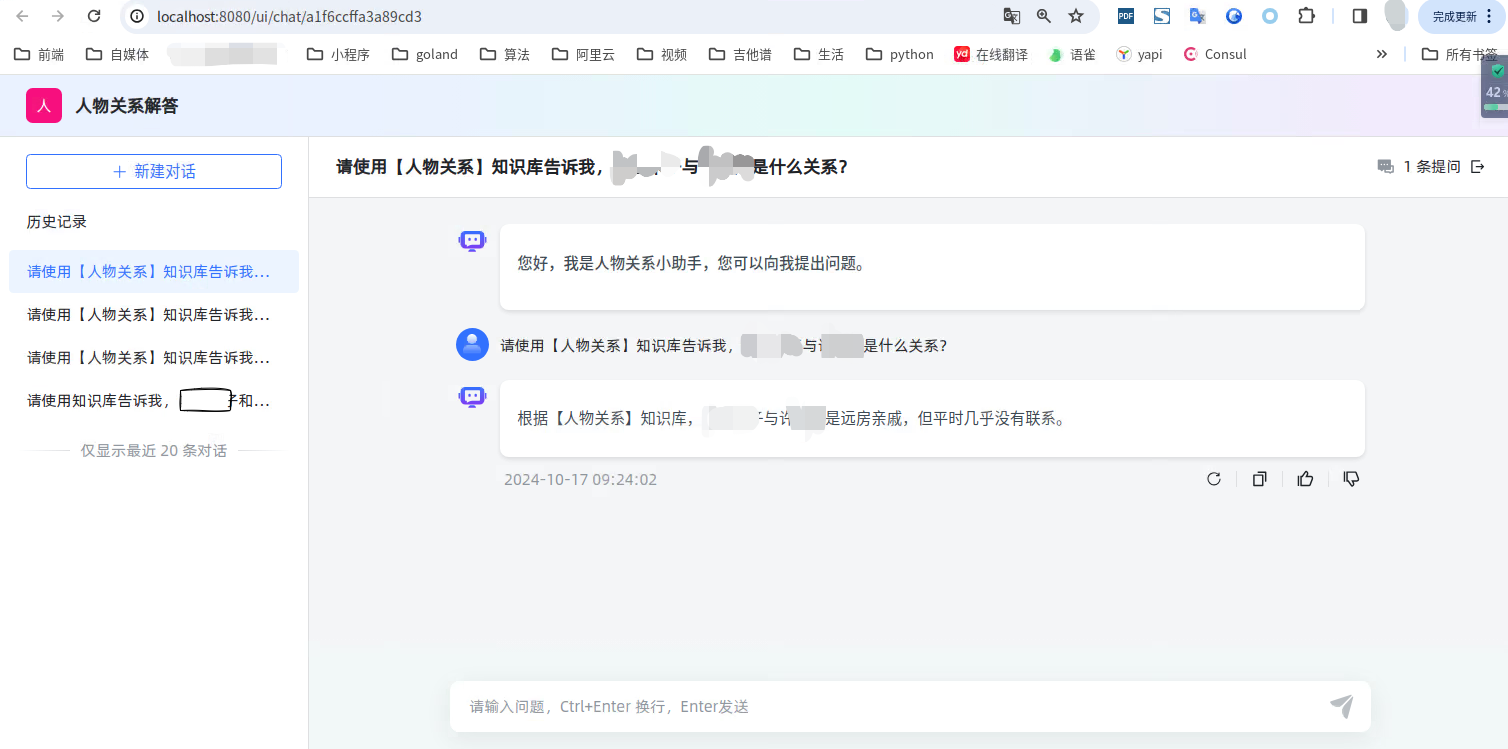Open the 前端 bookmark folder
Screen dimensions: 1508x749
pyautogui.click(x=39, y=54)
